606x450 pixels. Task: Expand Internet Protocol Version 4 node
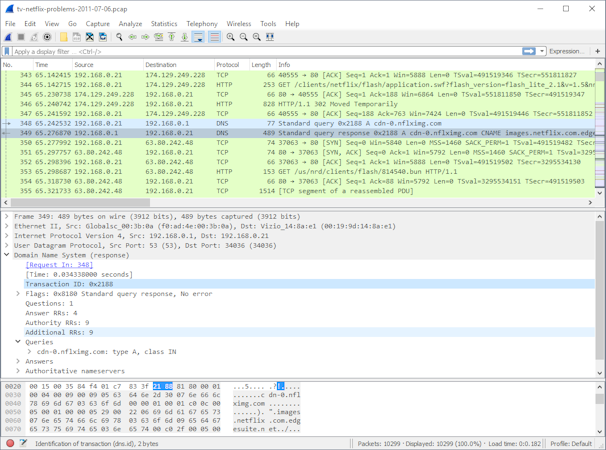(x=7, y=236)
